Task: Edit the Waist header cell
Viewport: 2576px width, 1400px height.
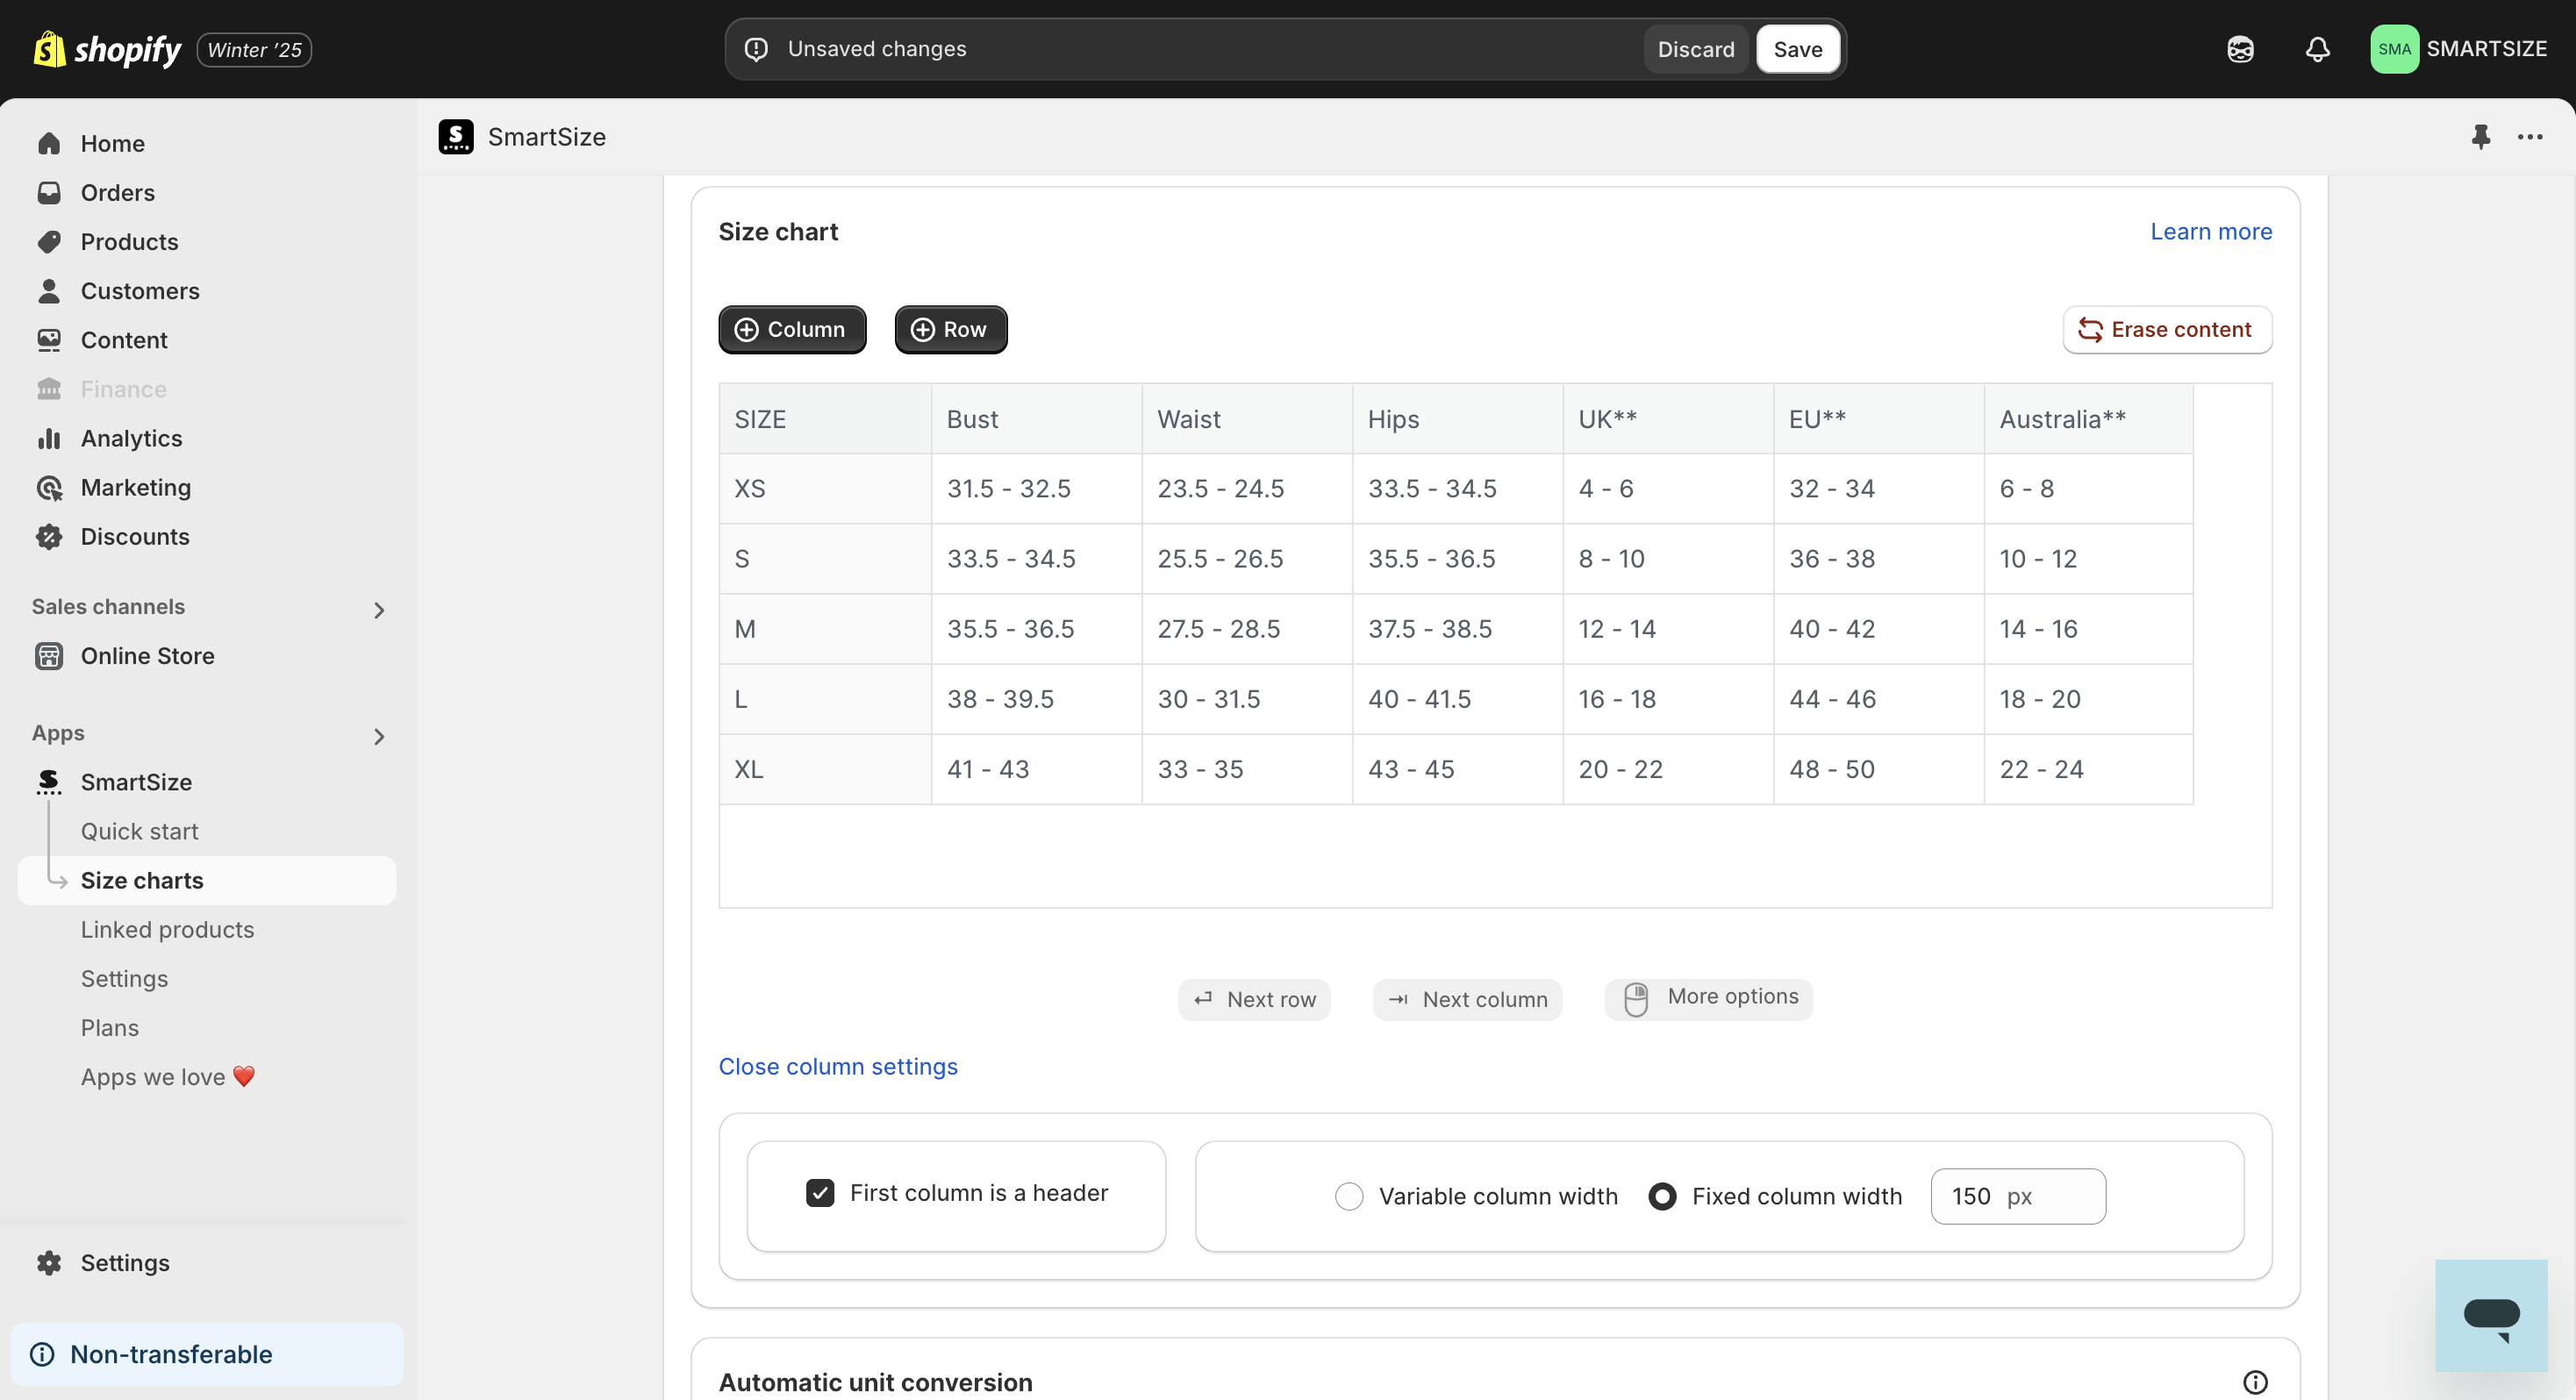Action: coord(1247,419)
